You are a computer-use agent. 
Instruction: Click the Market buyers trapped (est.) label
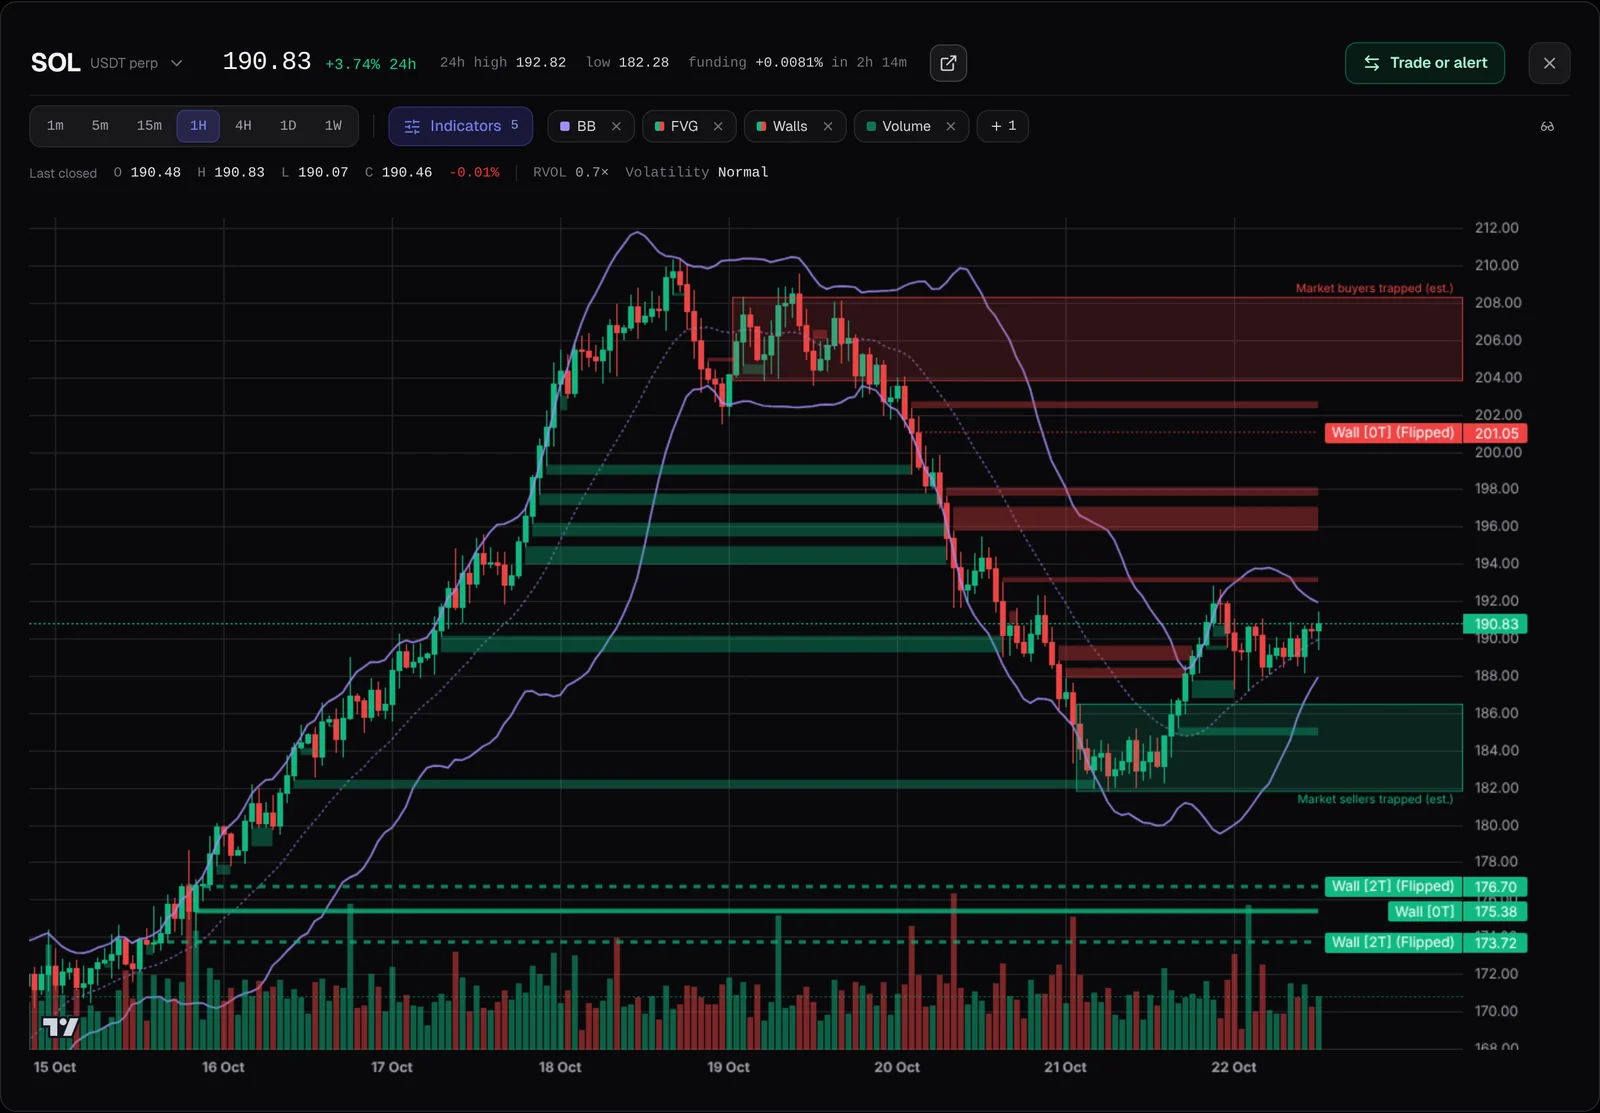click(1374, 288)
